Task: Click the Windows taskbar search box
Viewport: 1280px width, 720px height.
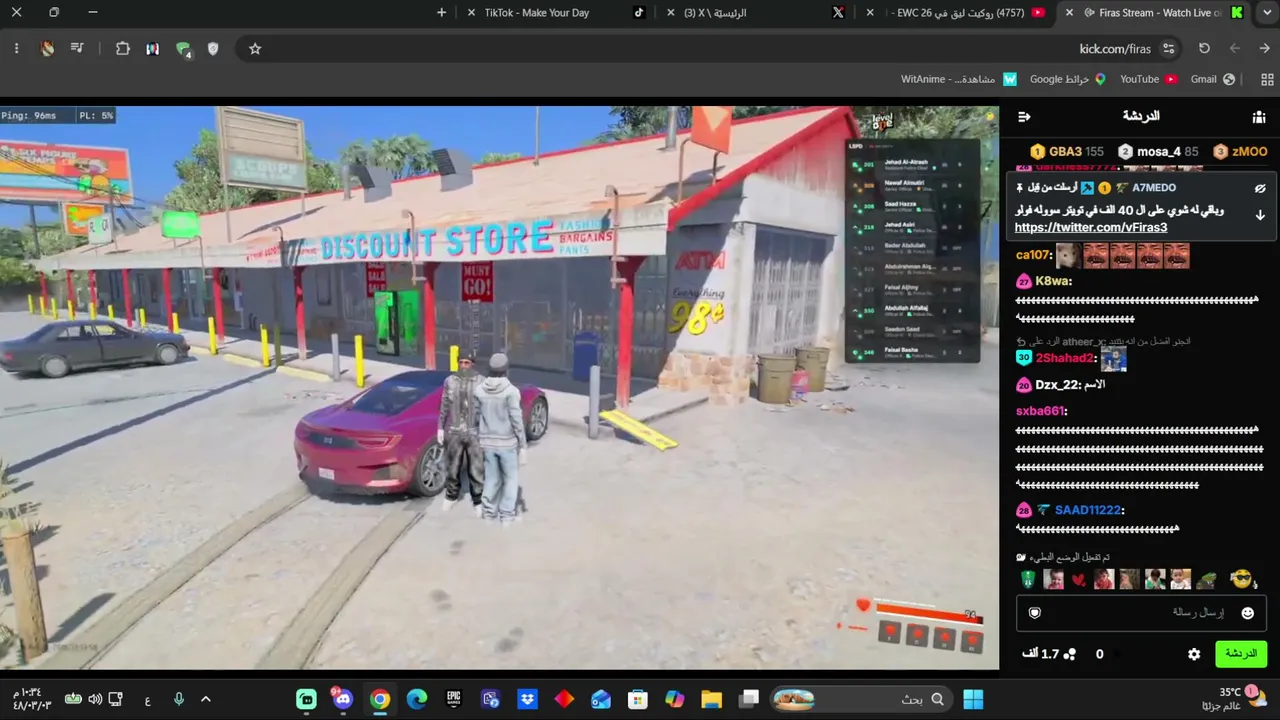Action: (x=861, y=699)
